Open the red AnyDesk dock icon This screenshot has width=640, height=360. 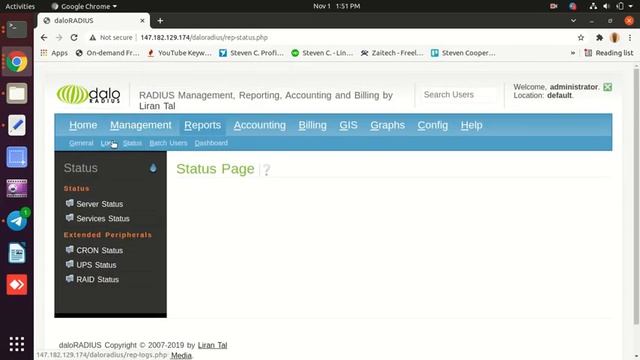click(17, 284)
